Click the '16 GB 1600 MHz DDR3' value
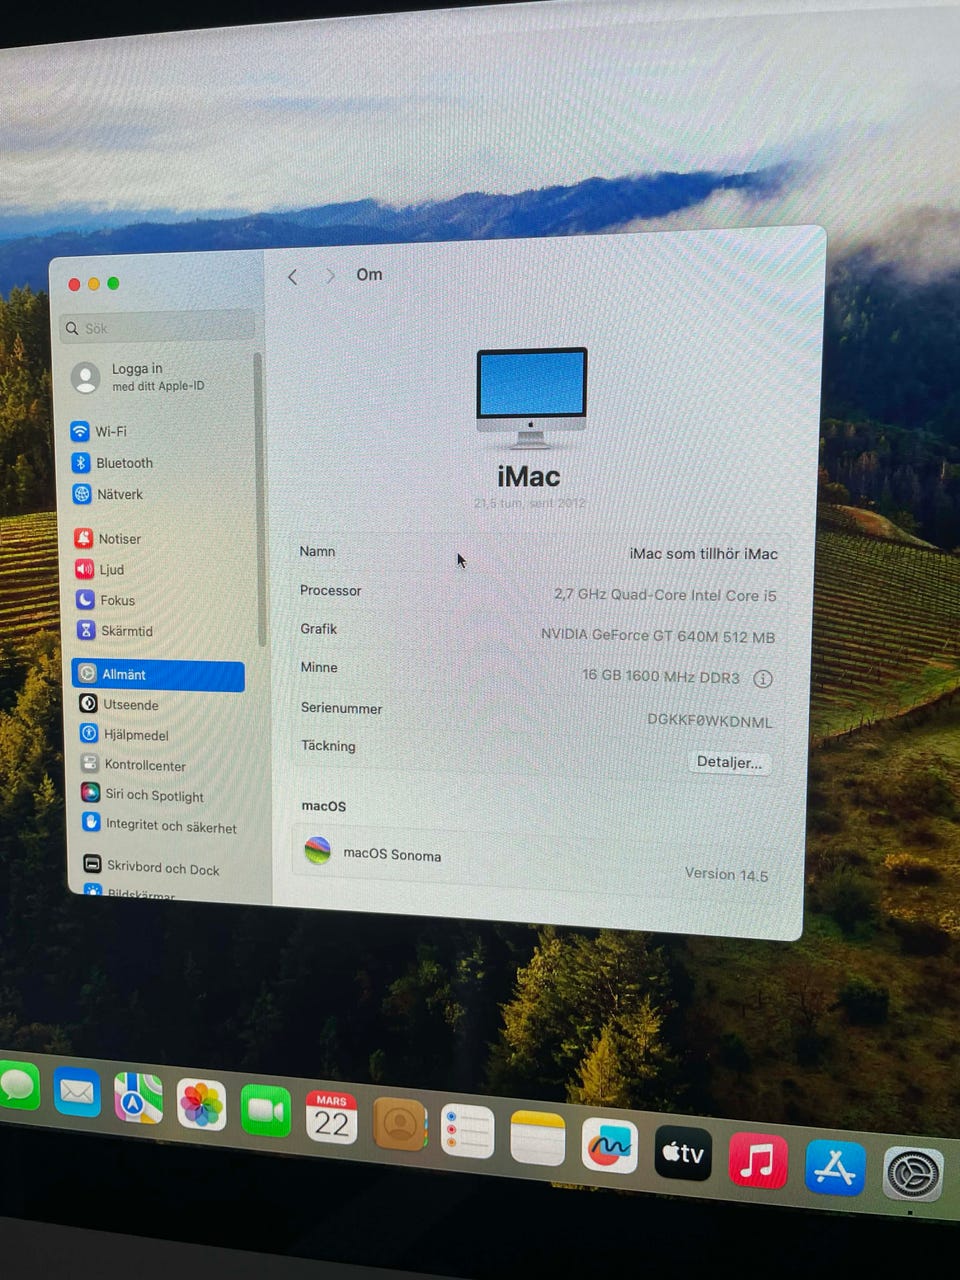This screenshot has width=960, height=1280. click(661, 677)
